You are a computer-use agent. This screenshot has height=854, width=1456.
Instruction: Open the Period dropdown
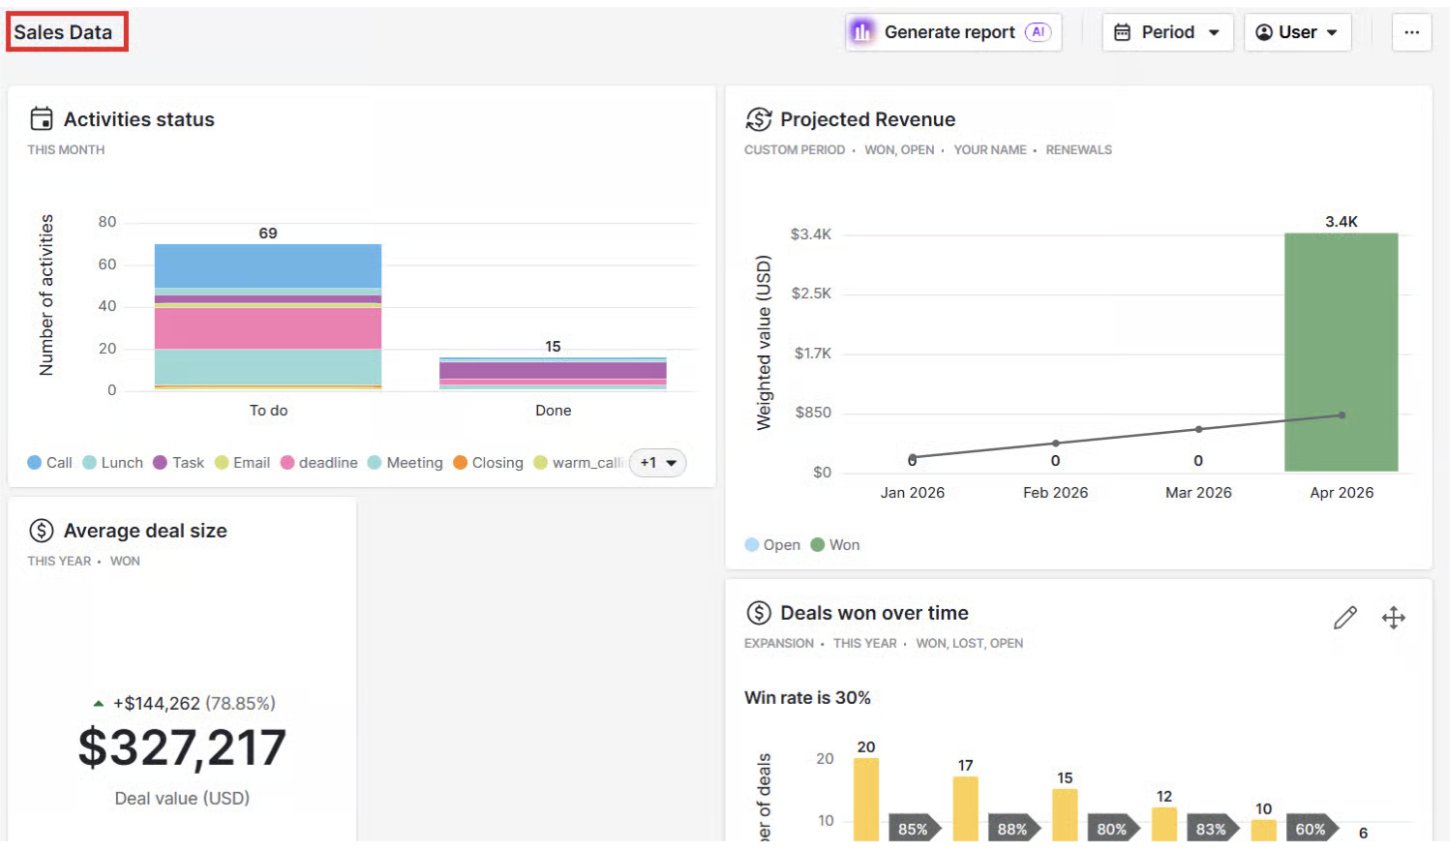(x=1167, y=32)
